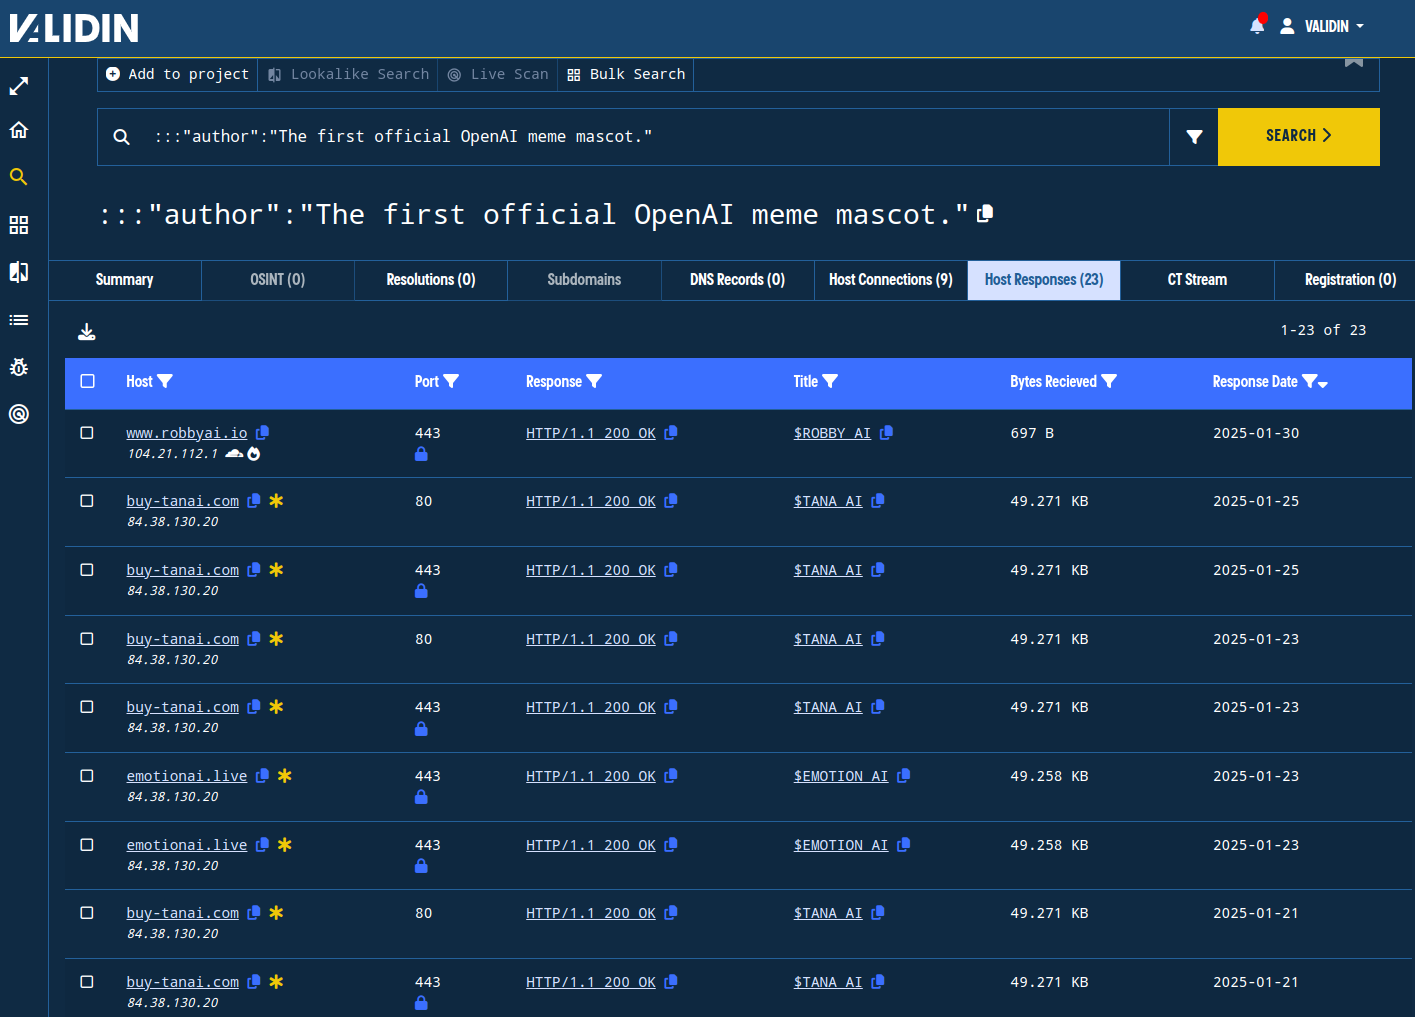Switch to the OSINT (0) tab

pos(278,280)
